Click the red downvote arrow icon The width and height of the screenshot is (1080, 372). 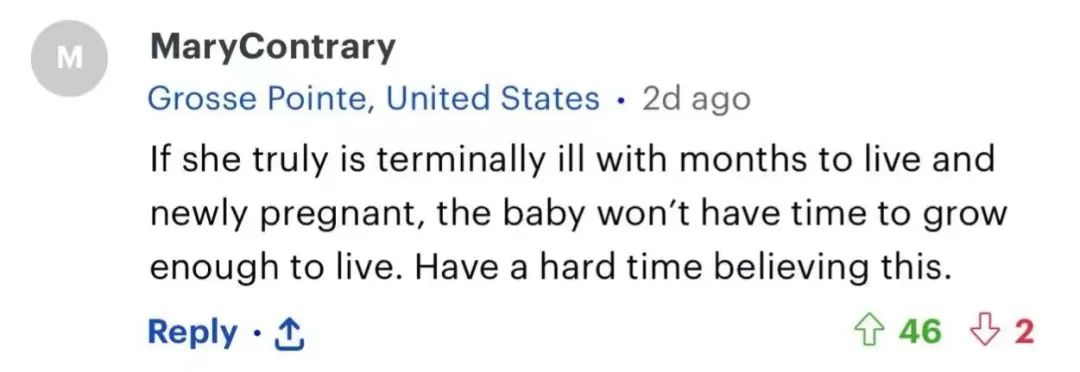[x=988, y=332]
